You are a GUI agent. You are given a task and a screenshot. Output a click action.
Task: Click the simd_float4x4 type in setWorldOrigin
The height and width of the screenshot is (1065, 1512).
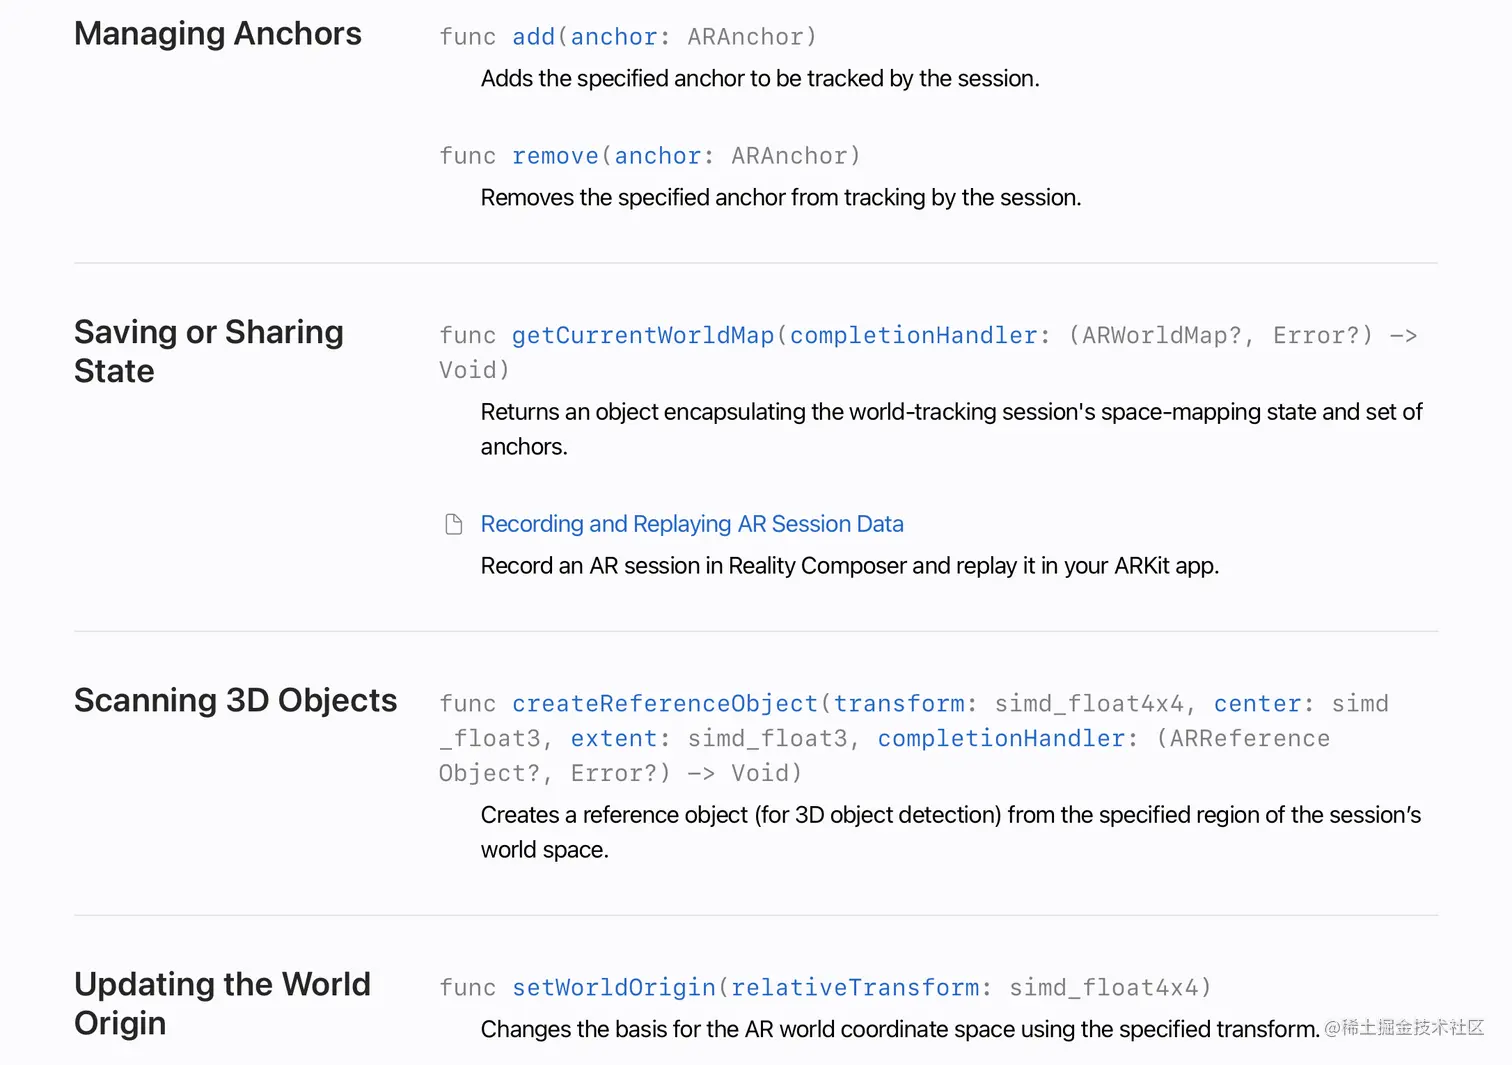1109,988
